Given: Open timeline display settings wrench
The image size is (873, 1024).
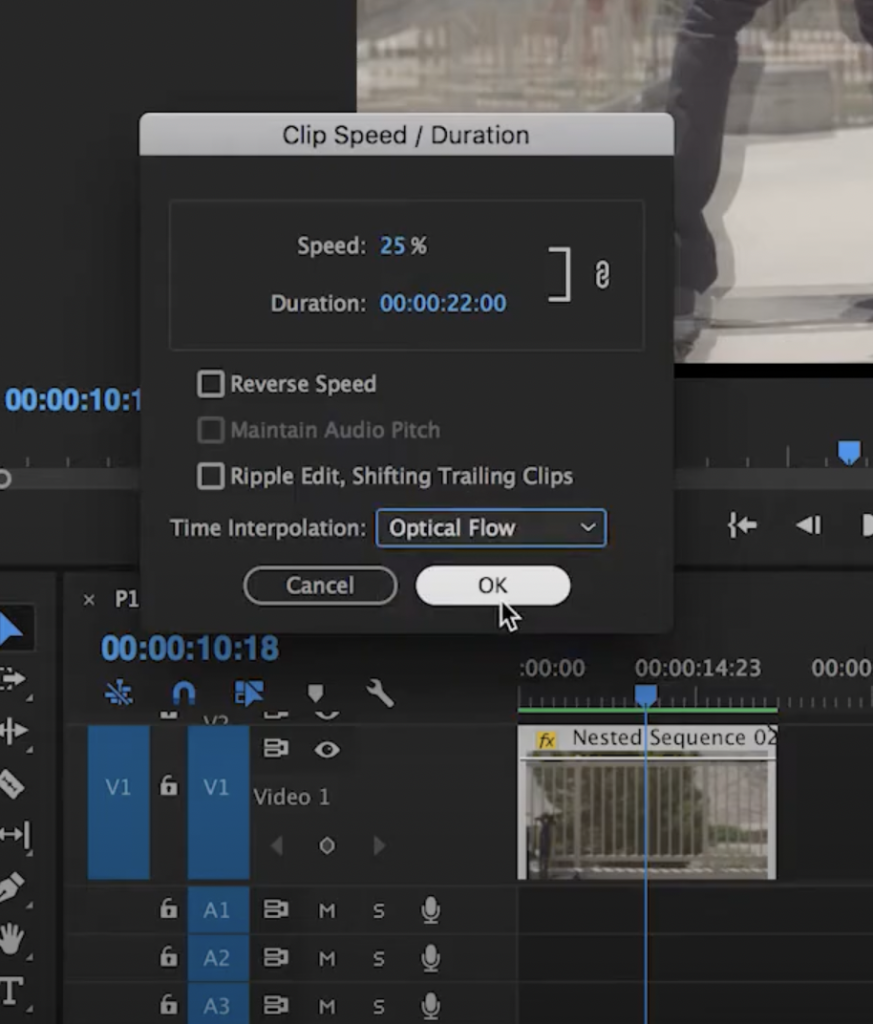Looking at the screenshot, I should [380, 692].
